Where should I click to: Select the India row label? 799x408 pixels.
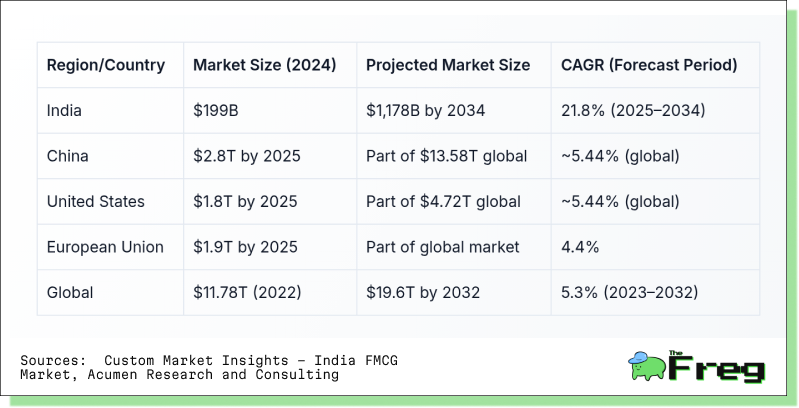pos(64,111)
